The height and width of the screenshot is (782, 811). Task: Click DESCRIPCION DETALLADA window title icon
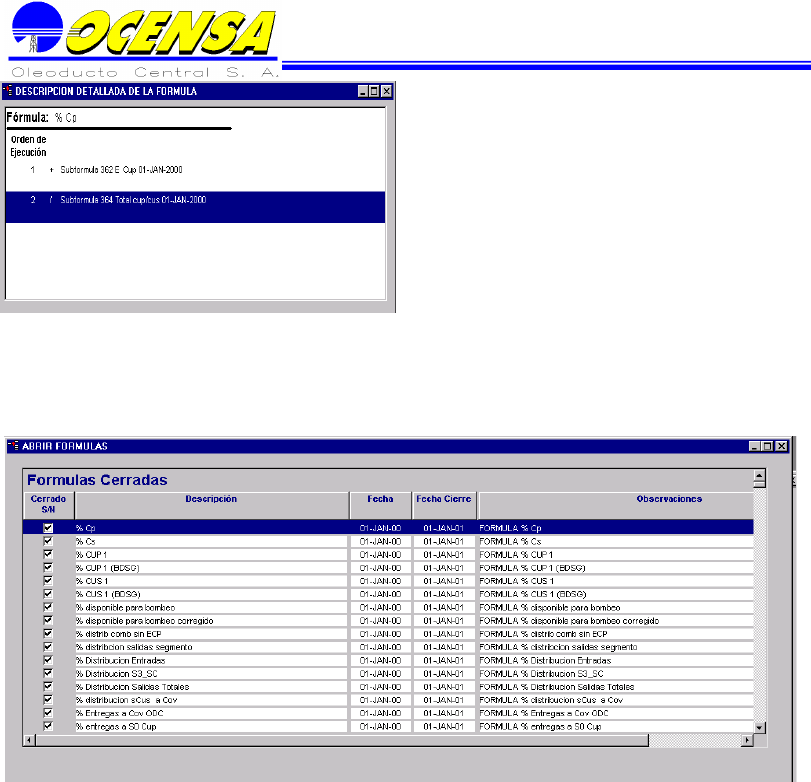tap(7, 91)
